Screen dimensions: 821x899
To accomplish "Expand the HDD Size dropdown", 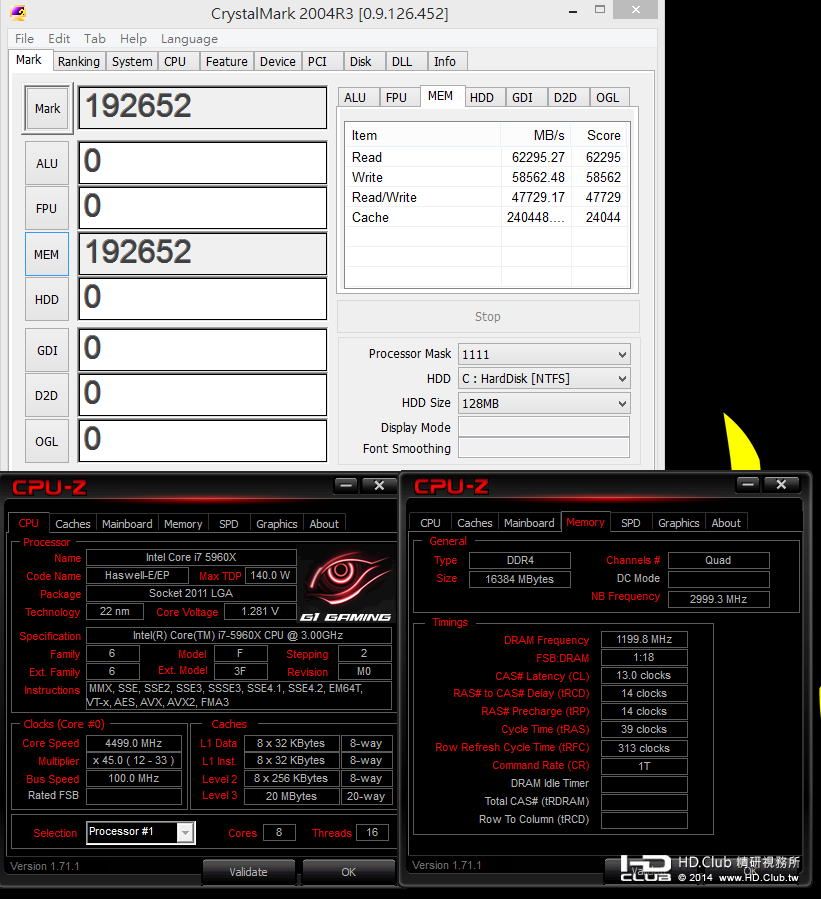I will (622, 403).
